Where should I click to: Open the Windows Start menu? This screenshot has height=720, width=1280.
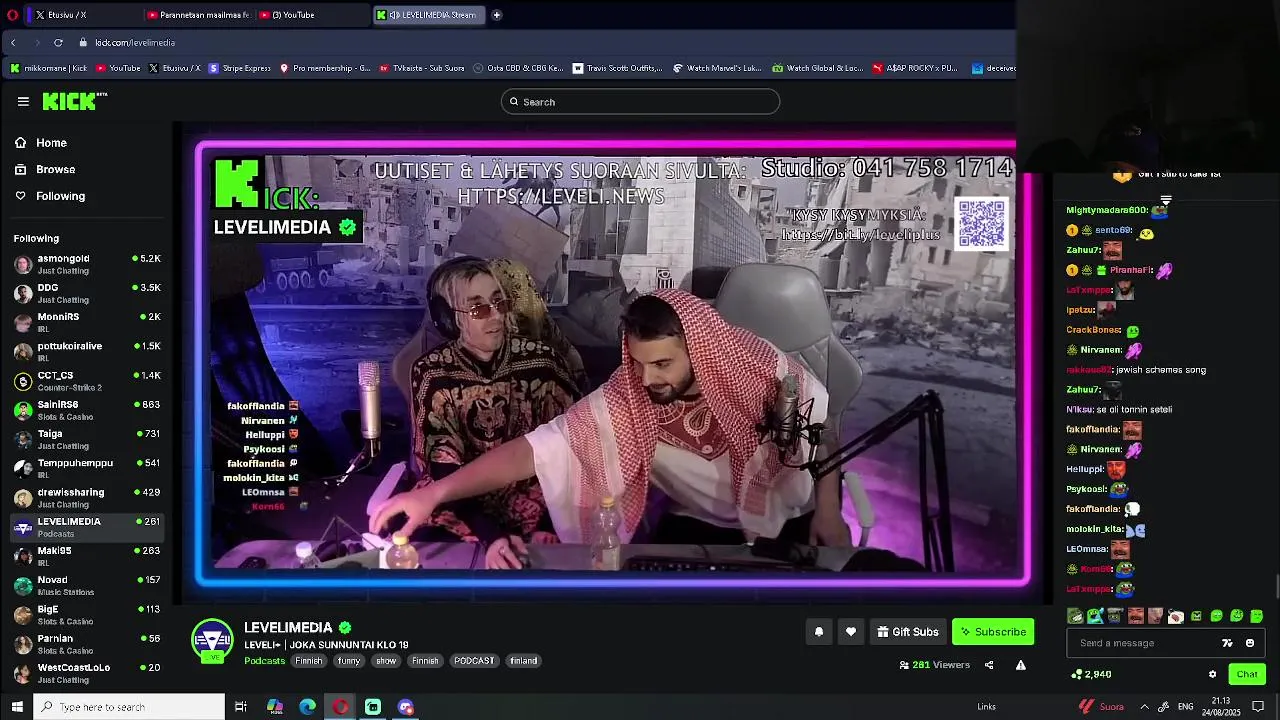(17, 707)
